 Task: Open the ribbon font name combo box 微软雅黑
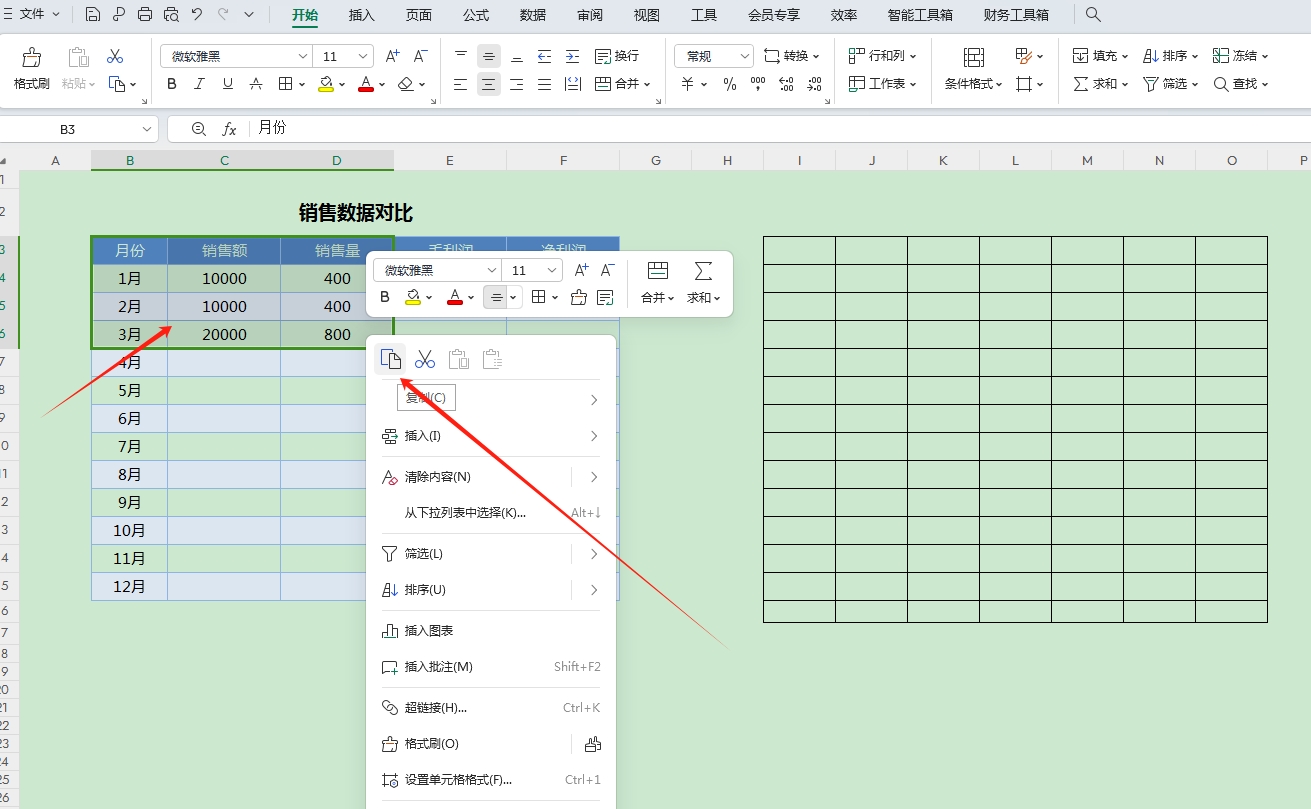(236, 56)
